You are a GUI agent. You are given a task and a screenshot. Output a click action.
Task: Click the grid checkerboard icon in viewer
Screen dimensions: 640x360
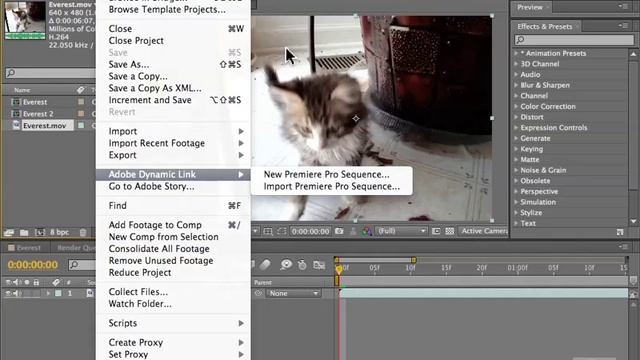pos(450,231)
